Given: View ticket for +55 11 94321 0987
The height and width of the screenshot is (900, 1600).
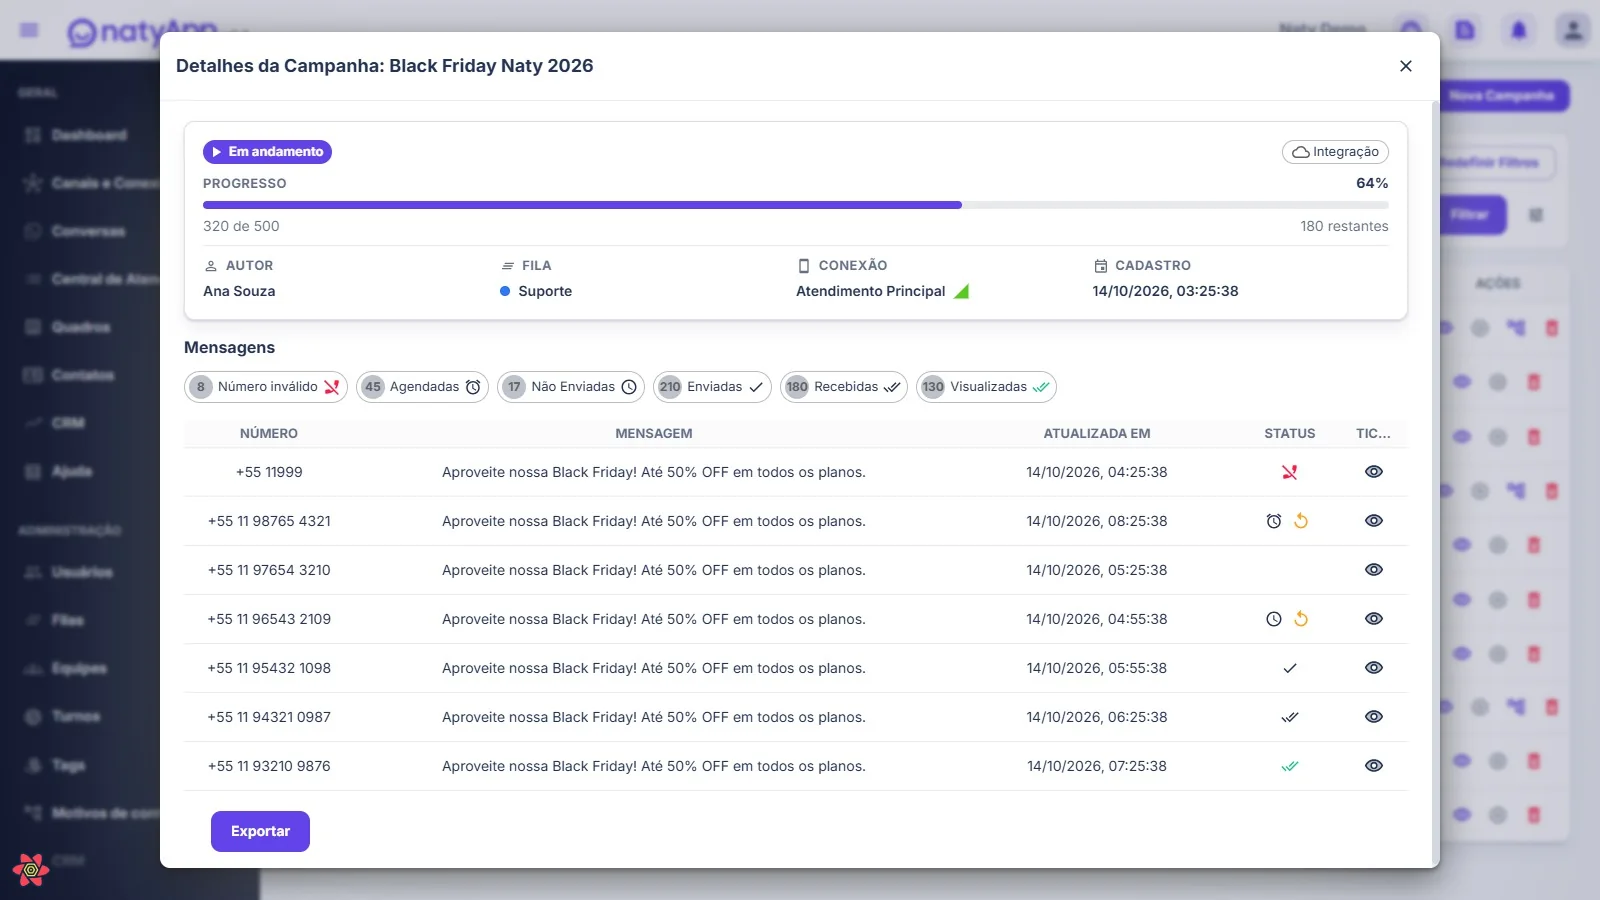Looking at the screenshot, I should (x=1374, y=717).
